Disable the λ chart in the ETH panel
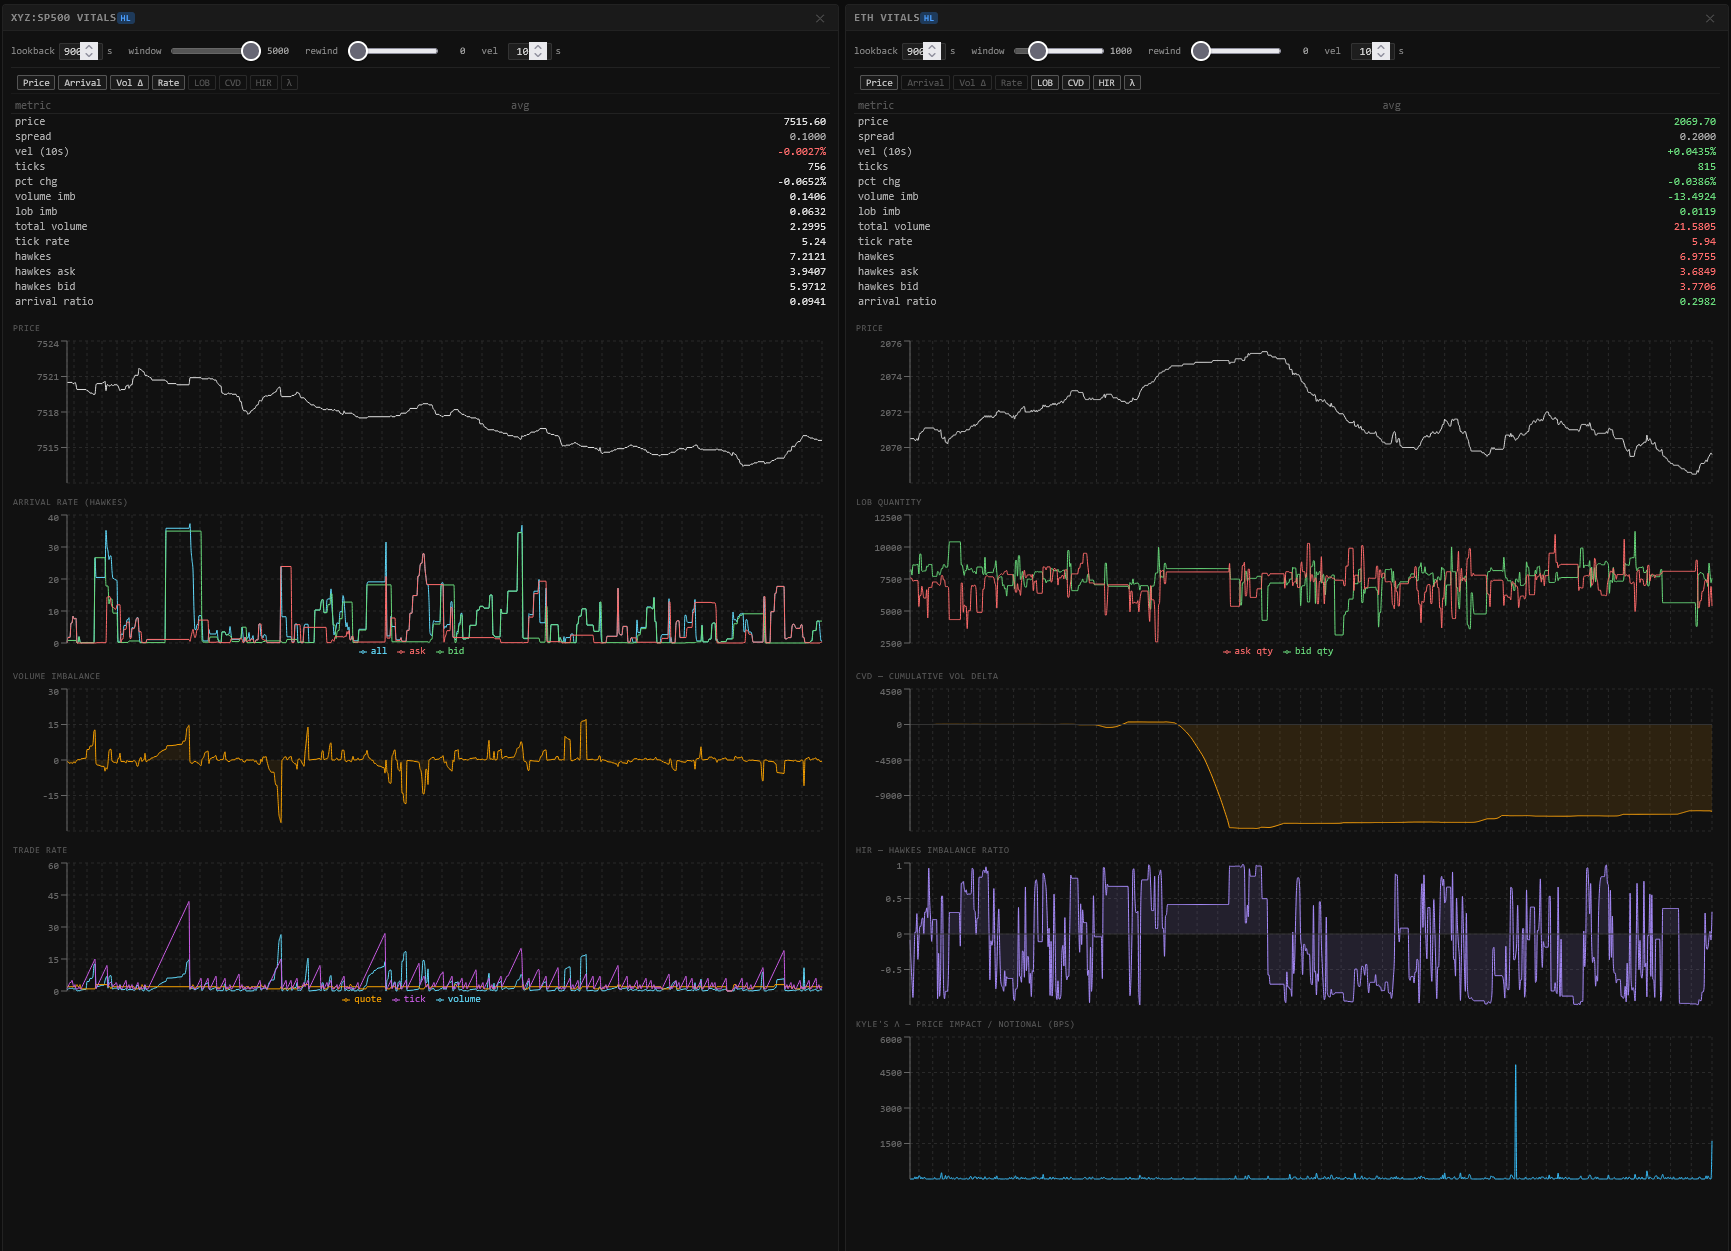Viewport: 1731px width, 1251px height. click(x=1132, y=83)
